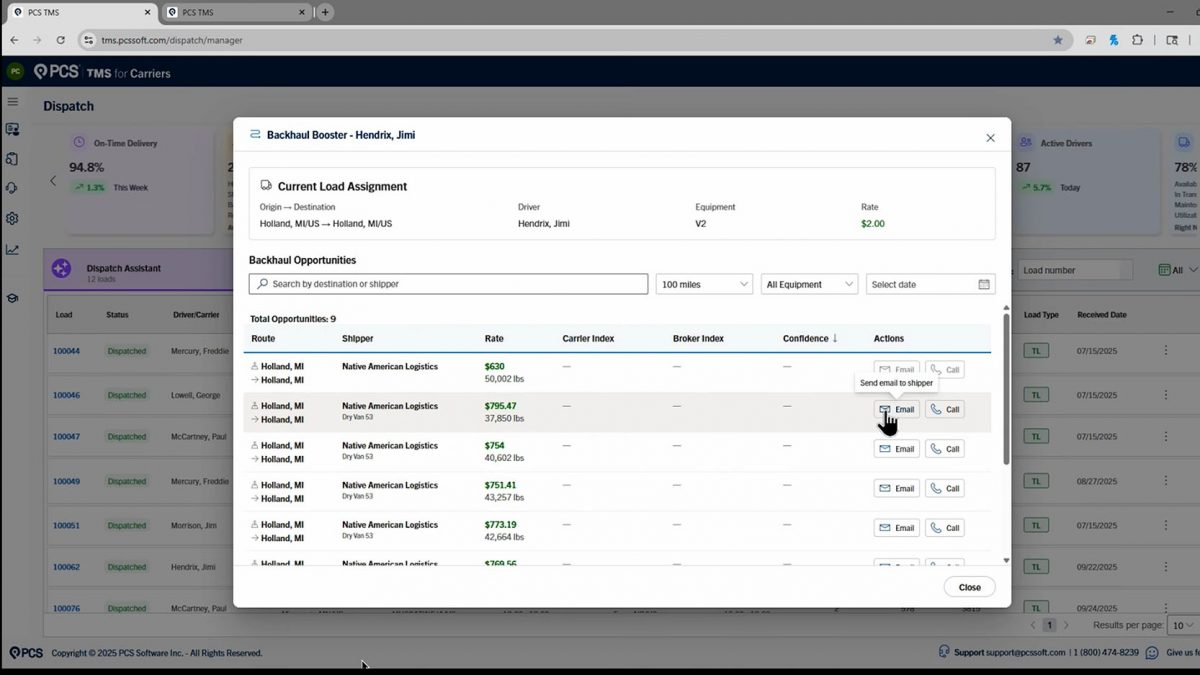Reload the page in browser toolbar
The width and height of the screenshot is (1200, 675).
click(x=61, y=40)
